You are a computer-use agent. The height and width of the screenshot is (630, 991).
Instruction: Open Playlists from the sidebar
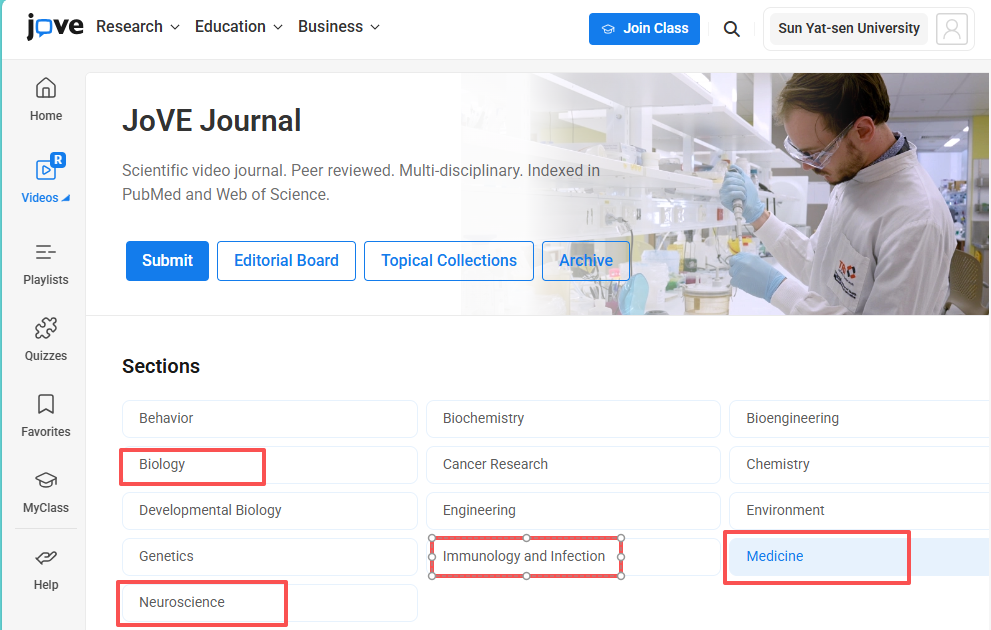pos(46,263)
